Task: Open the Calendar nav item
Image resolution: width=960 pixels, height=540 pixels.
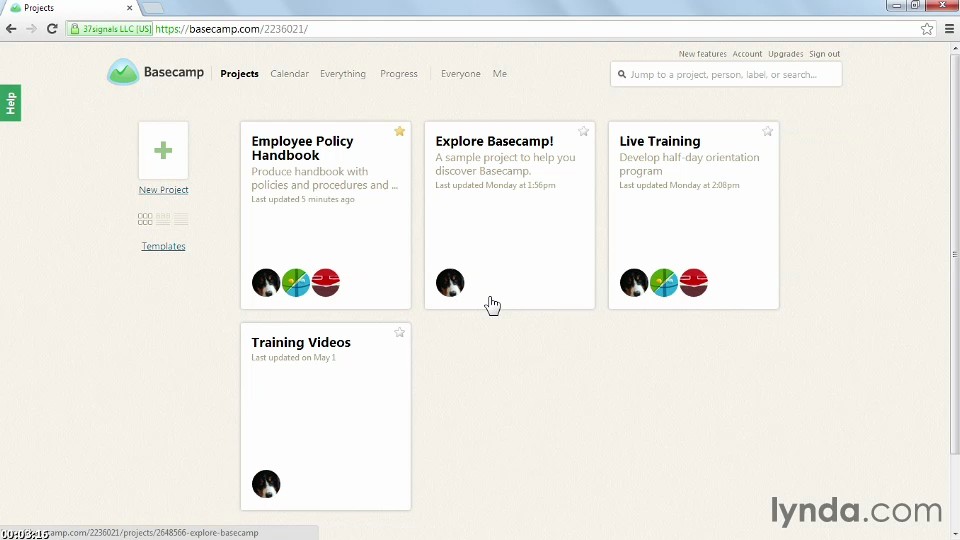Action: click(x=290, y=73)
